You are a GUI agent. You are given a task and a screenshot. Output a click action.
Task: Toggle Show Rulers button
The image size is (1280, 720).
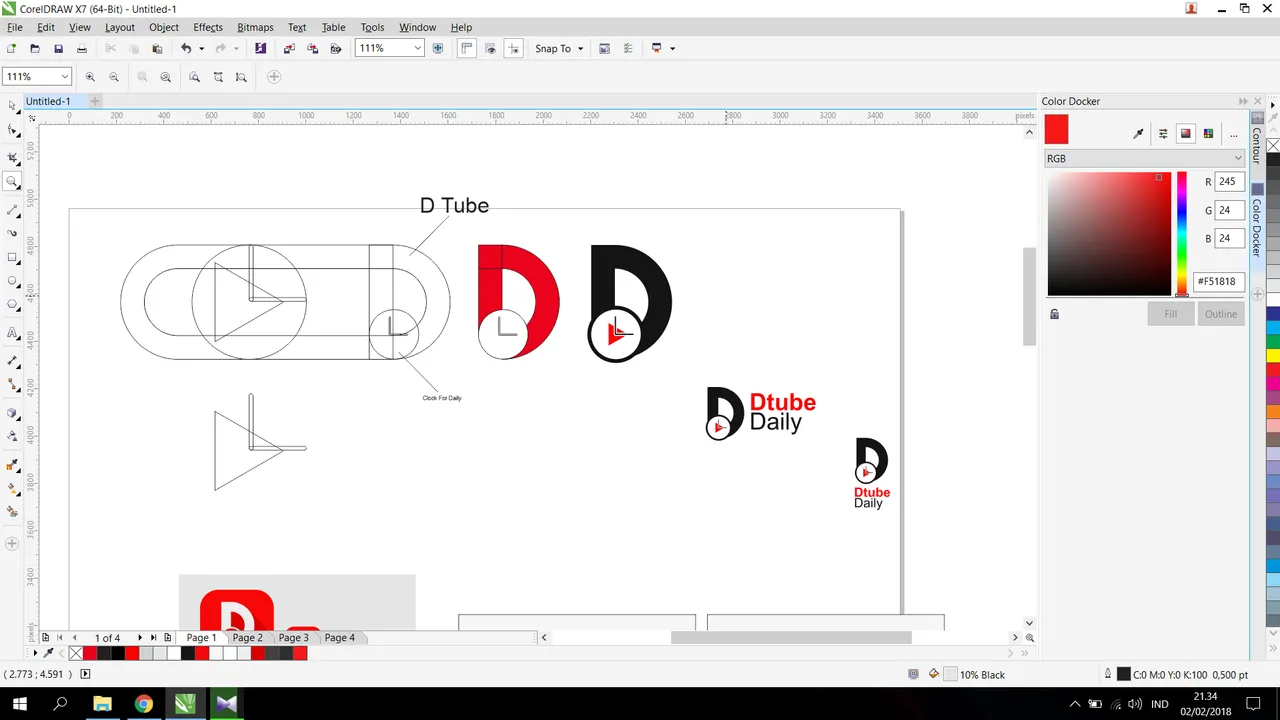(466, 48)
